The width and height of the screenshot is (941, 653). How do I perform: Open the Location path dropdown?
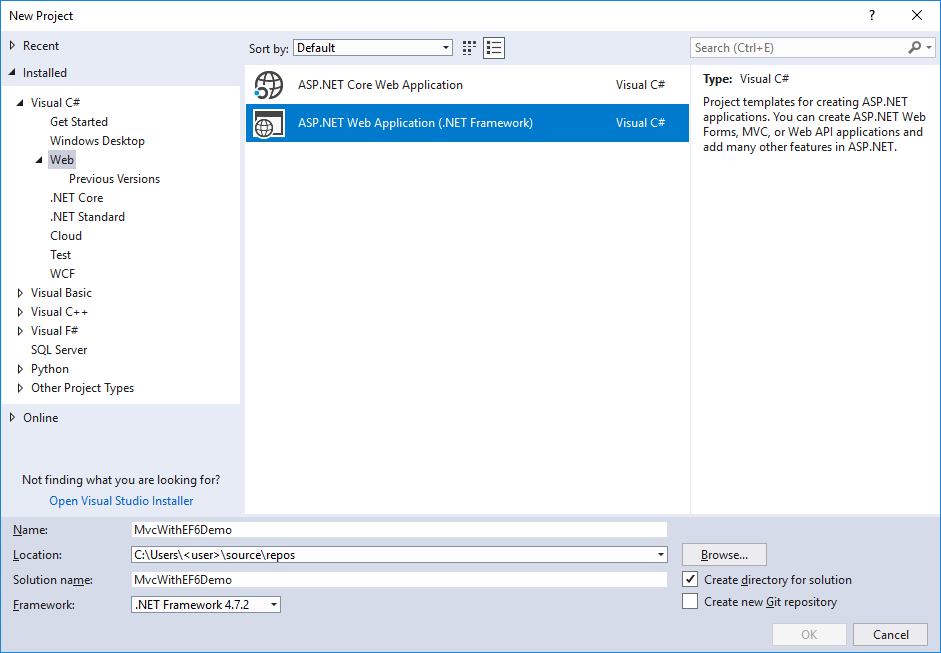point(661,555)
